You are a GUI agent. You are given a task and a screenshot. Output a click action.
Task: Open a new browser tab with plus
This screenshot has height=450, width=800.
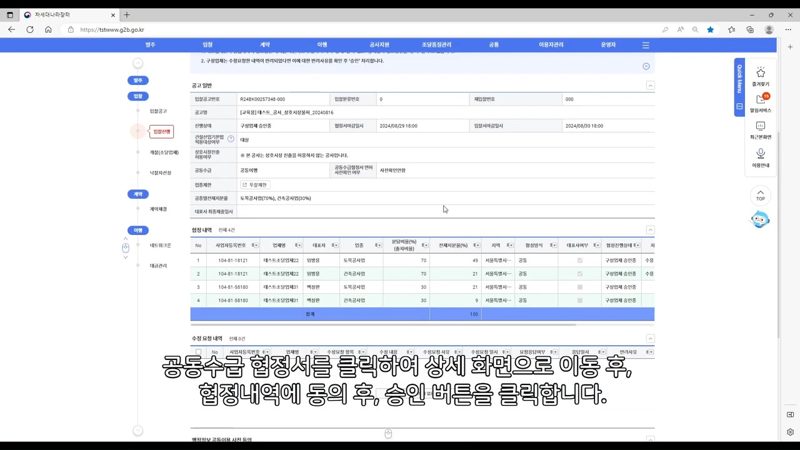pyautogui.click(x=127, y=15)
